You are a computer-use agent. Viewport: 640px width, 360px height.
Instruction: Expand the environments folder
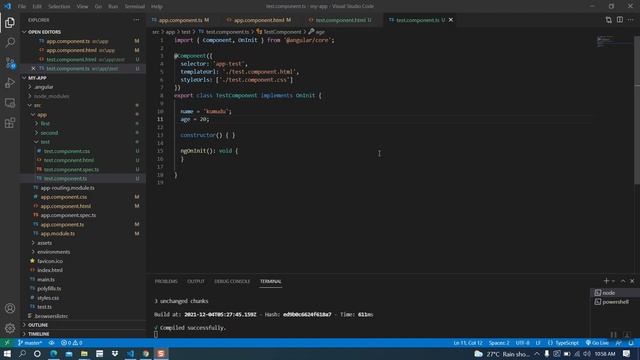pos(53,252)
